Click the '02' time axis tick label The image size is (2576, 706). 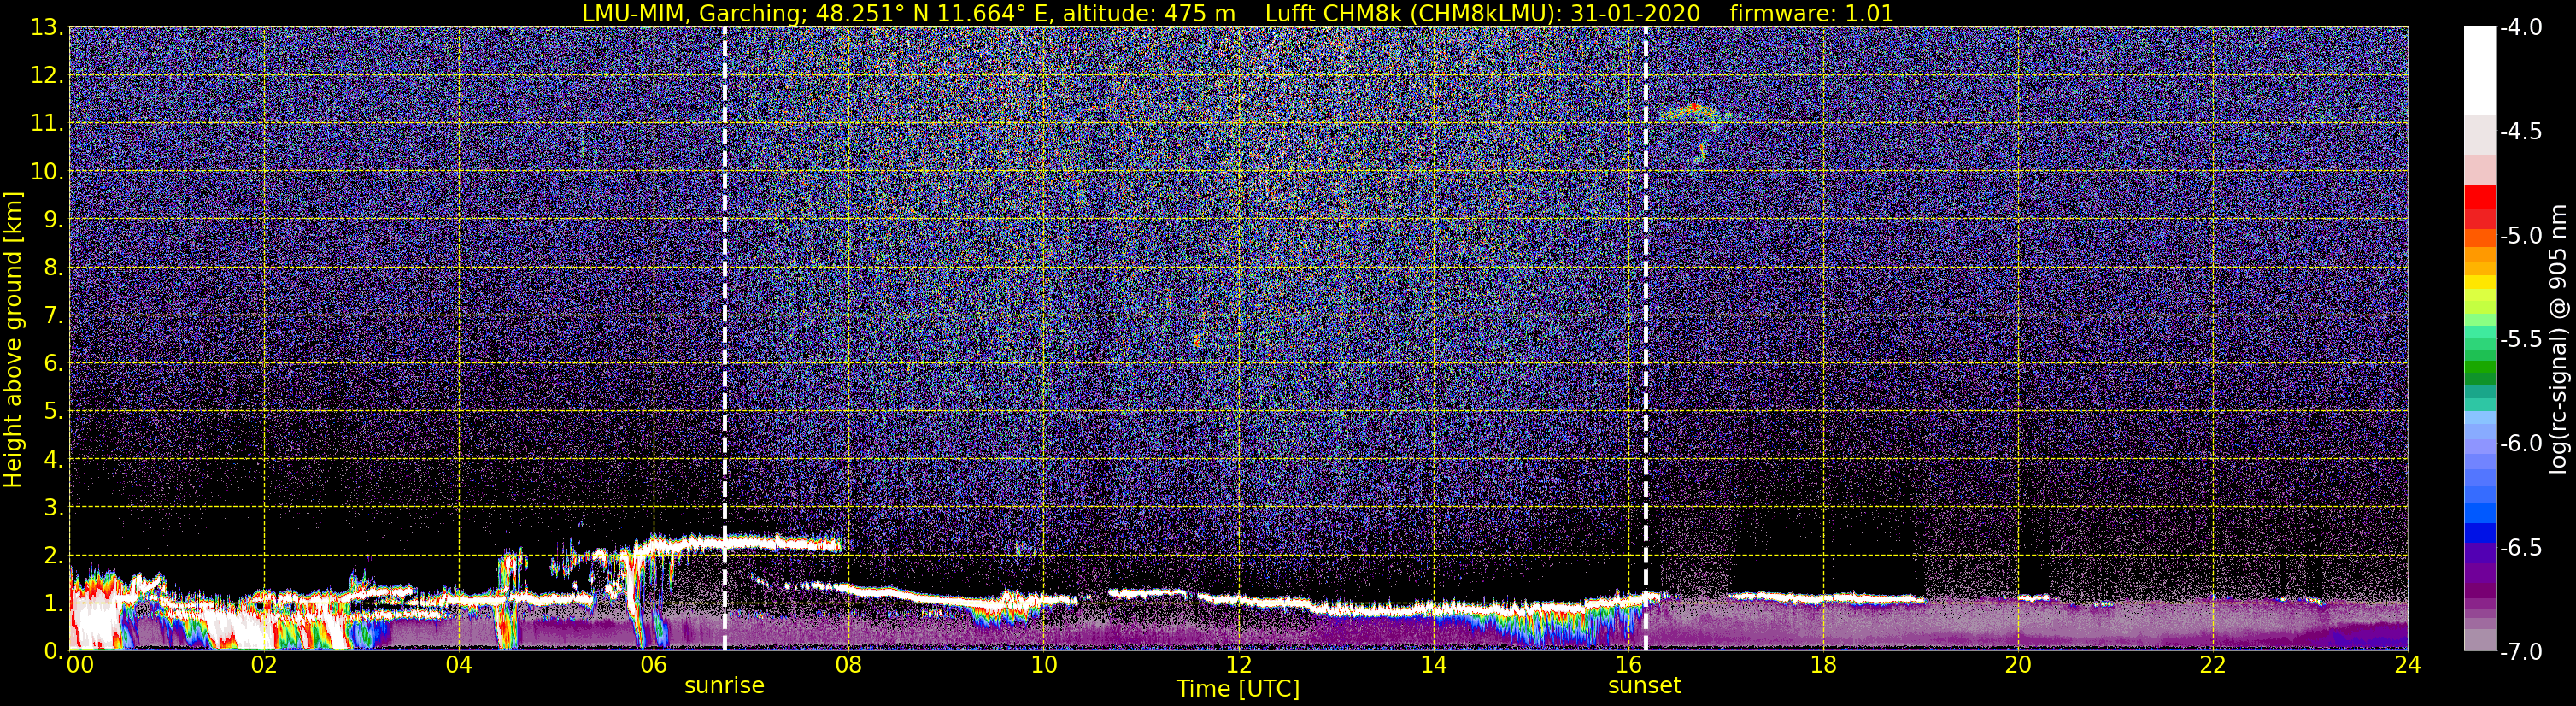pyautogui.click(x=264, y=665)
